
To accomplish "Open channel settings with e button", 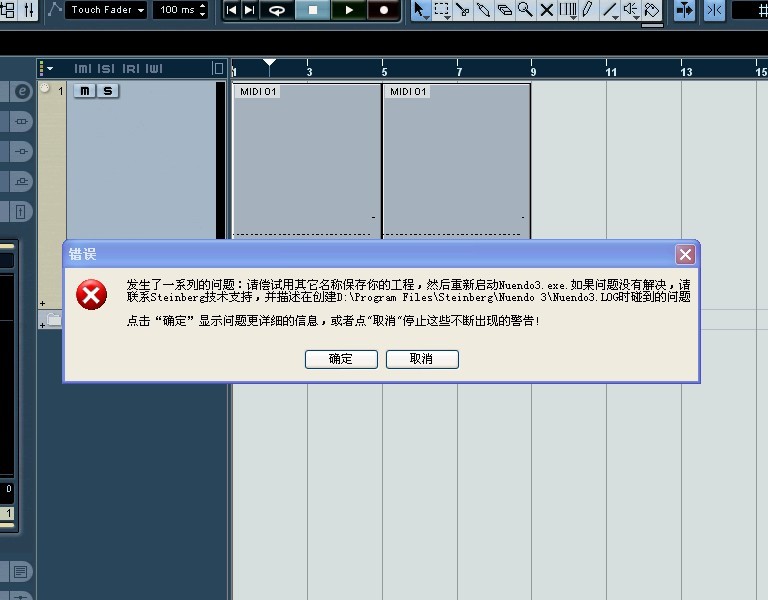I will tap(22, 92).
